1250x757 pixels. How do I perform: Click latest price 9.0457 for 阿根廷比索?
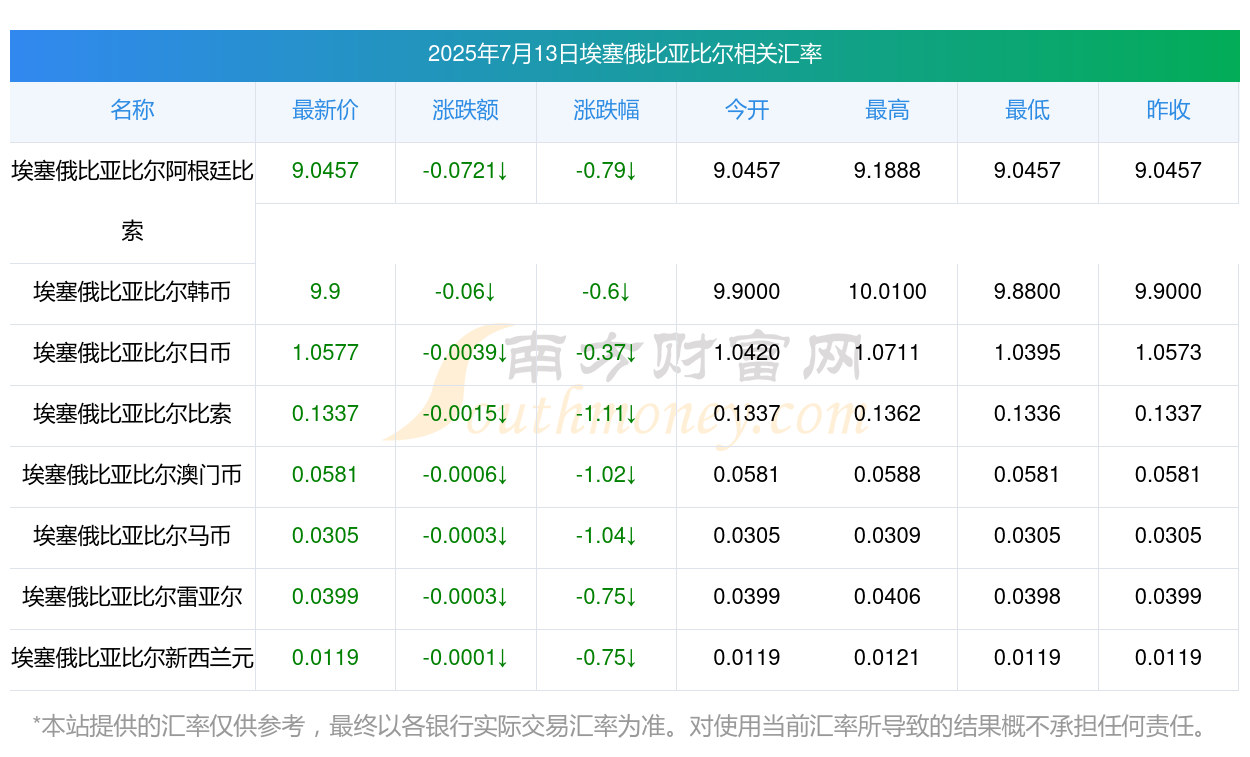click(x=325, y=171)
